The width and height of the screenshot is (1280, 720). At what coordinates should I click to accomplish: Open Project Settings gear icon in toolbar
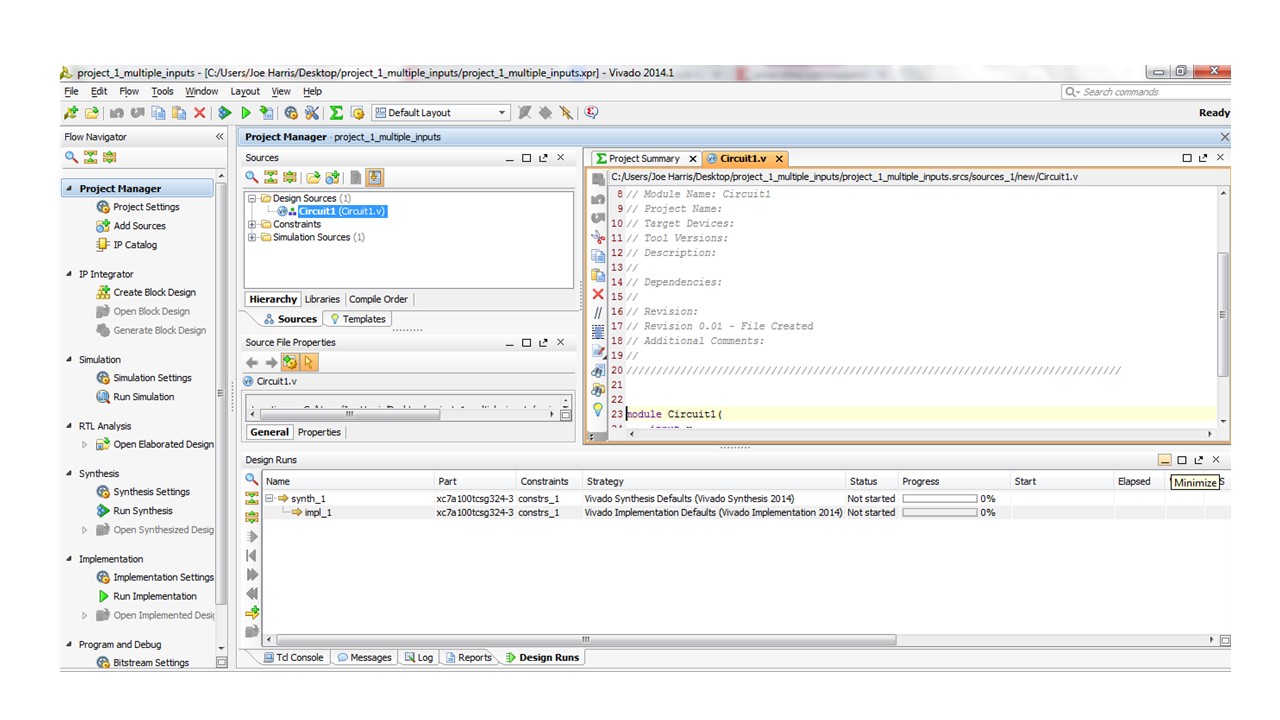tap(291, 113)
